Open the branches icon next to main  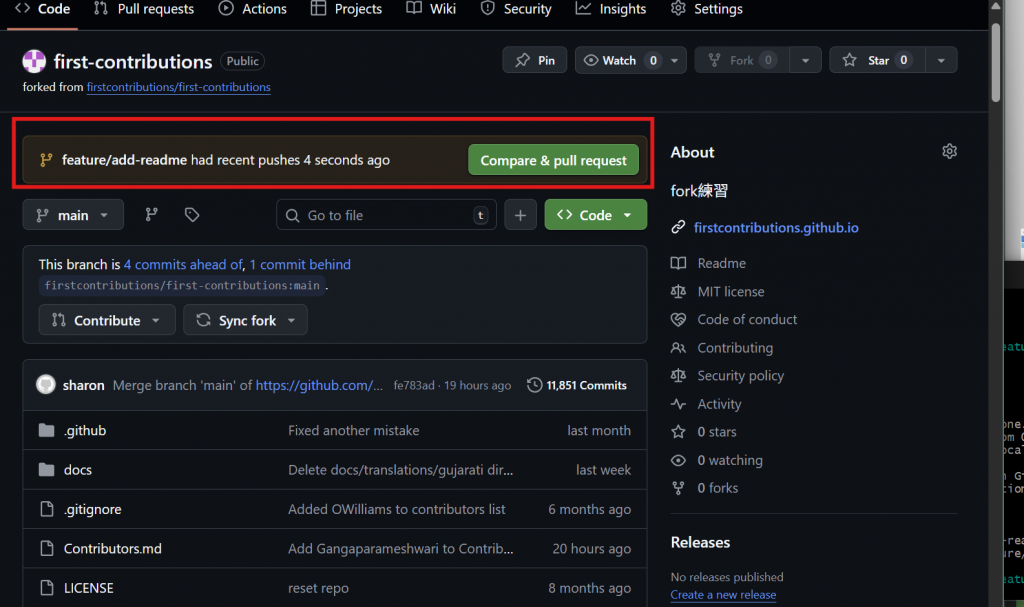(152, 214)
